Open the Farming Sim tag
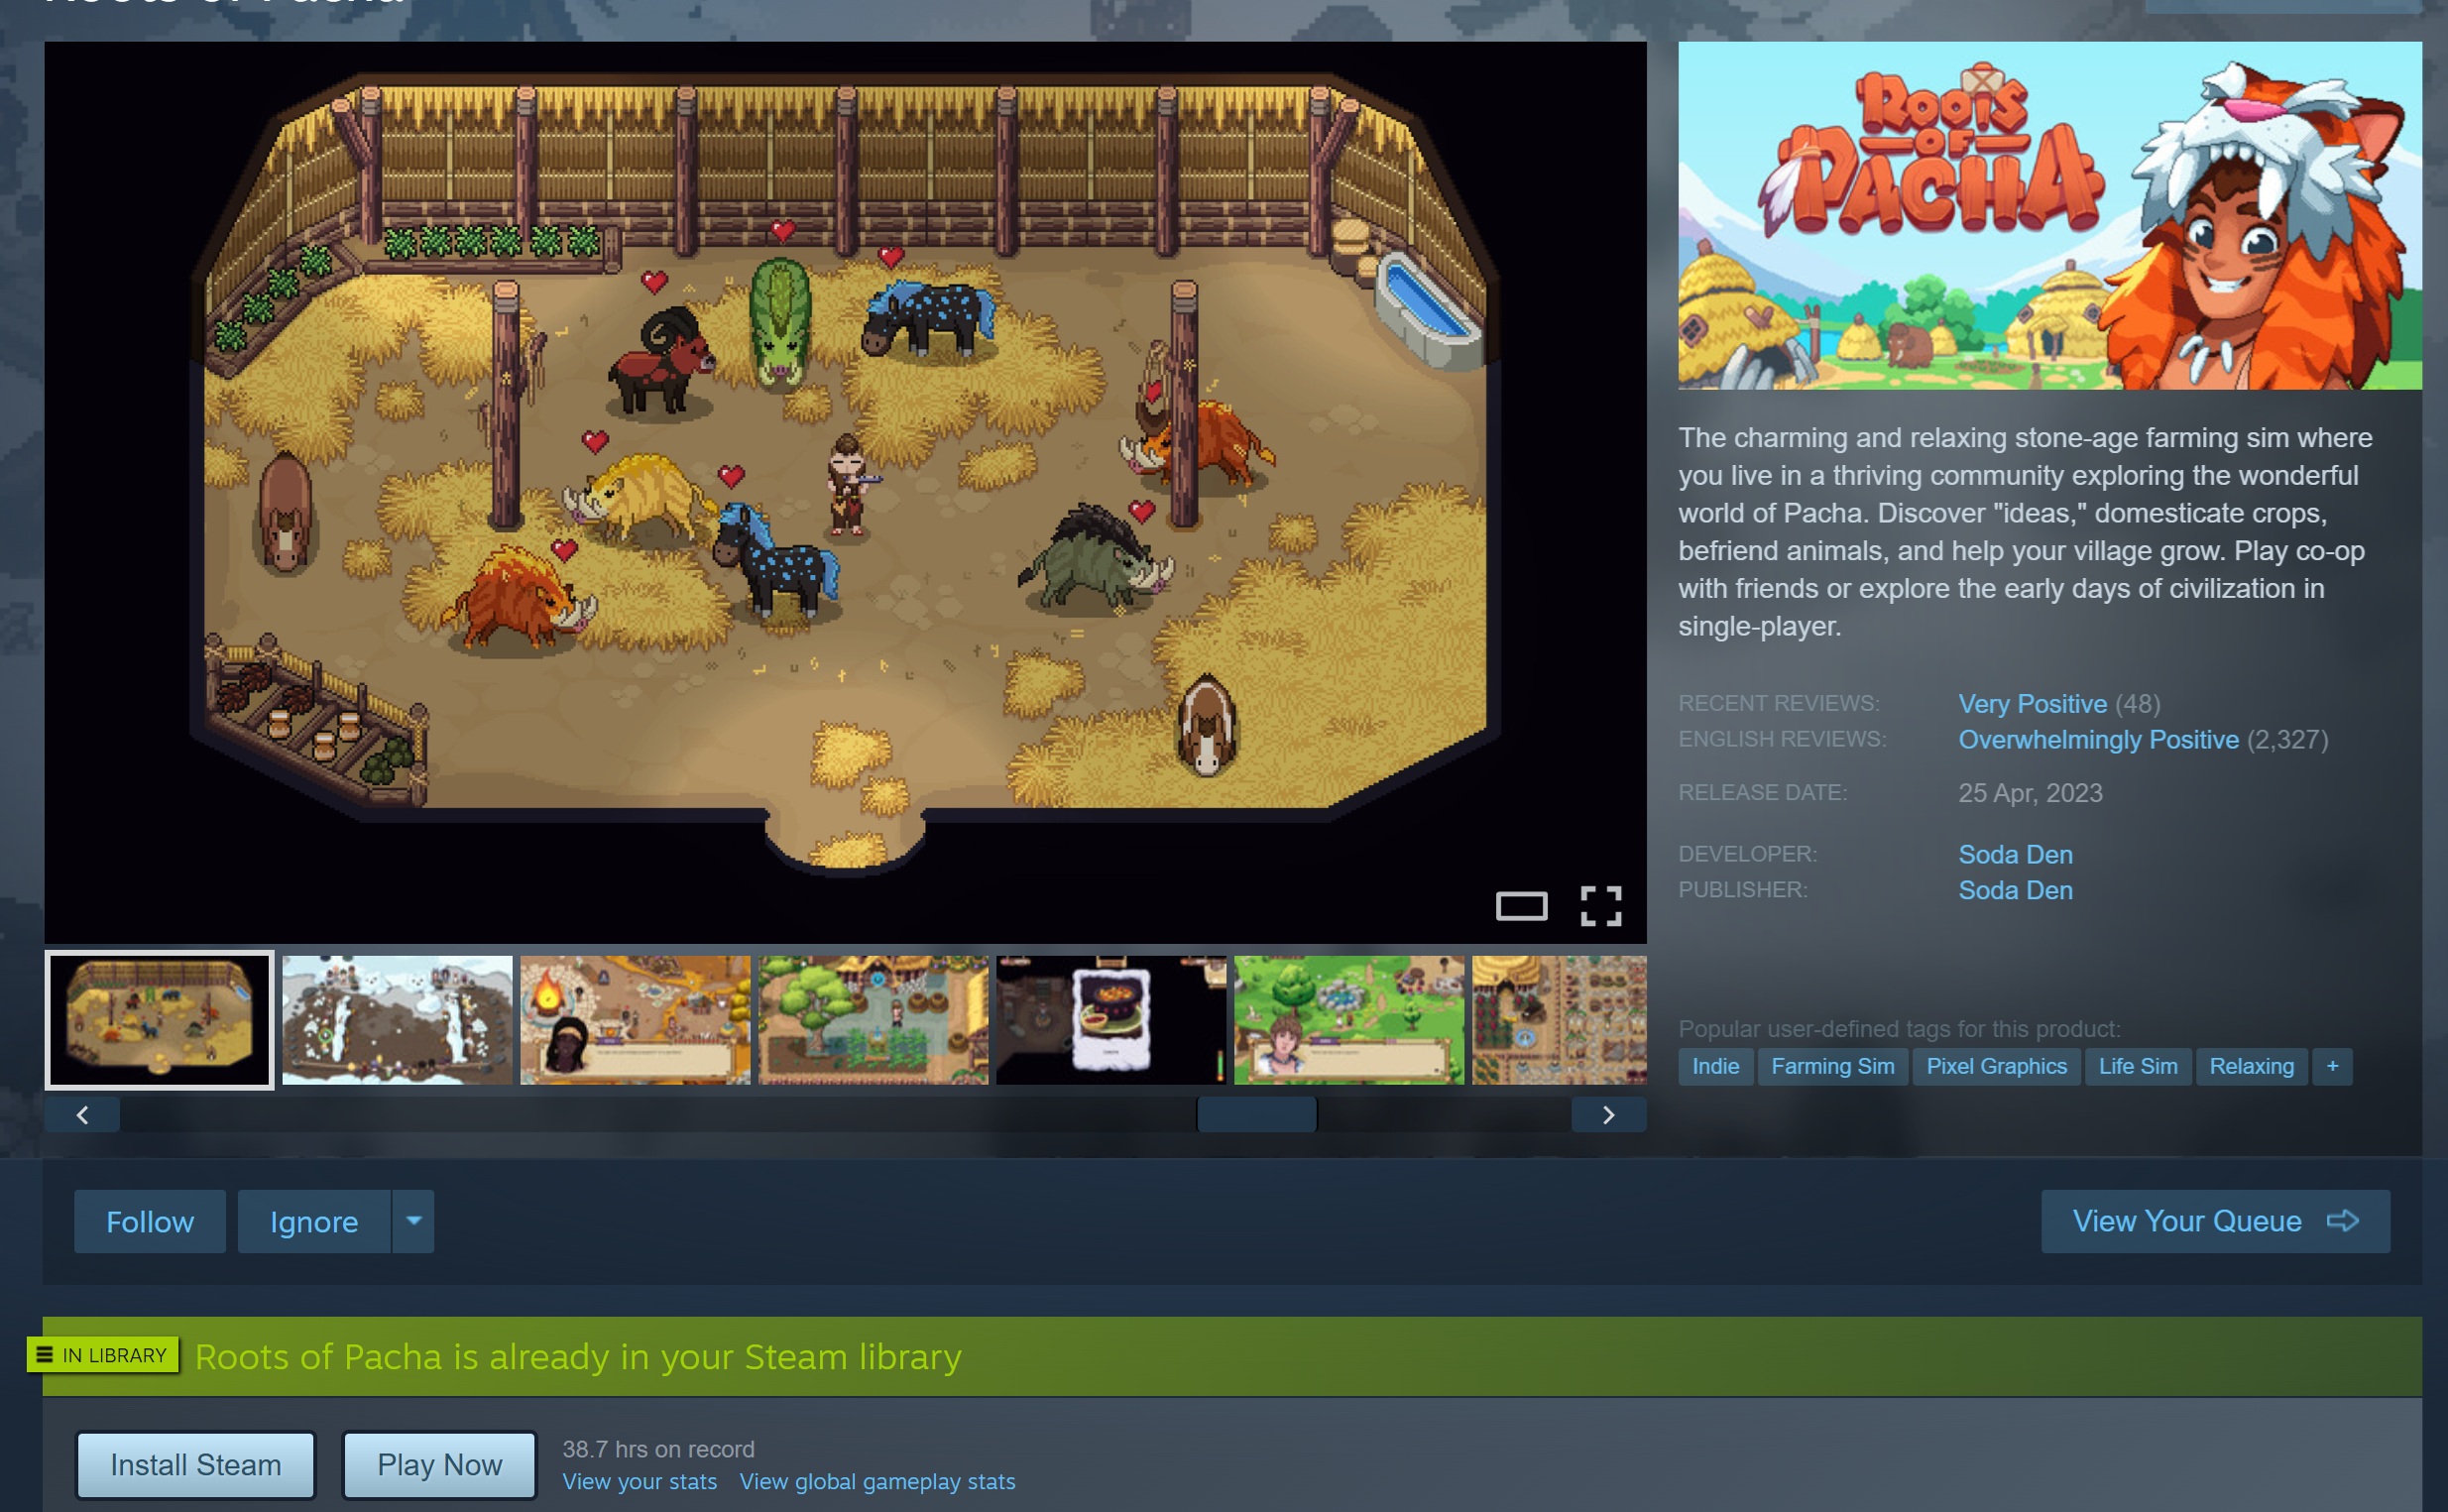Image resolution: width=2448 pixels, height=1512 pixels. [1832, 1066]
